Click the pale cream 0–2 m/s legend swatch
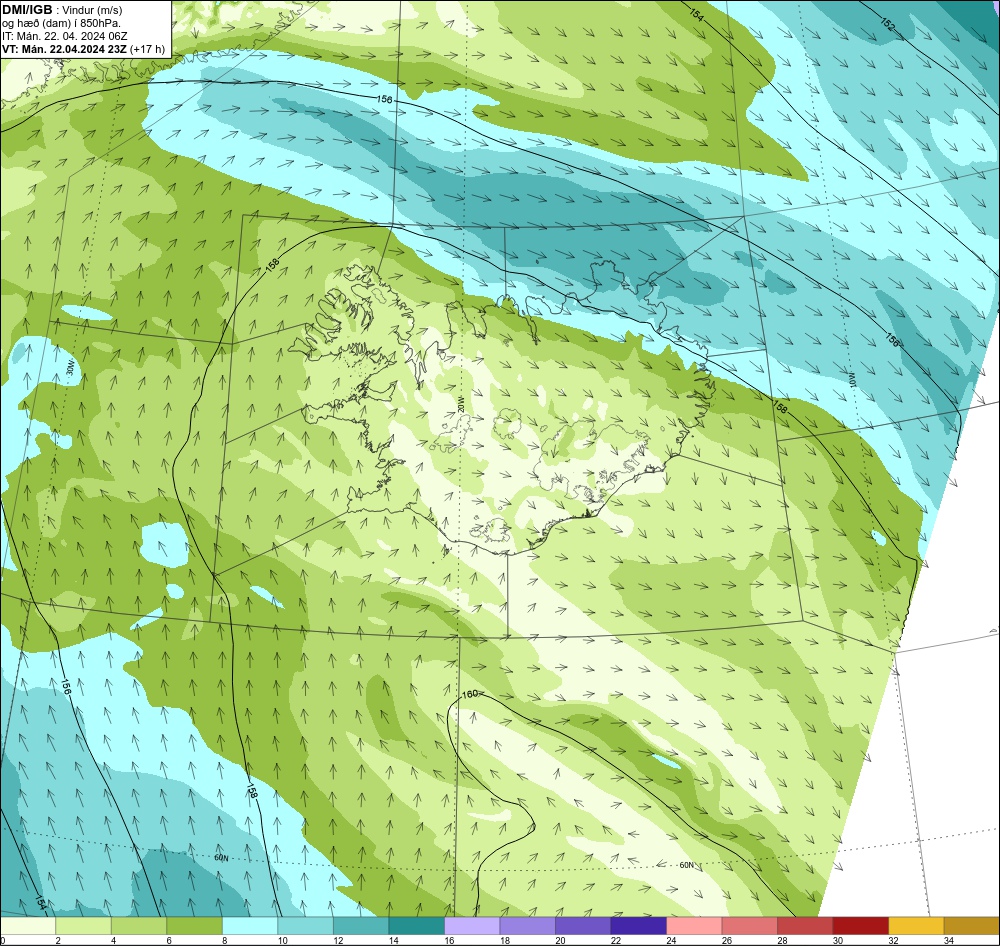This screenshot has height=946, width=1000. (28, 926)
